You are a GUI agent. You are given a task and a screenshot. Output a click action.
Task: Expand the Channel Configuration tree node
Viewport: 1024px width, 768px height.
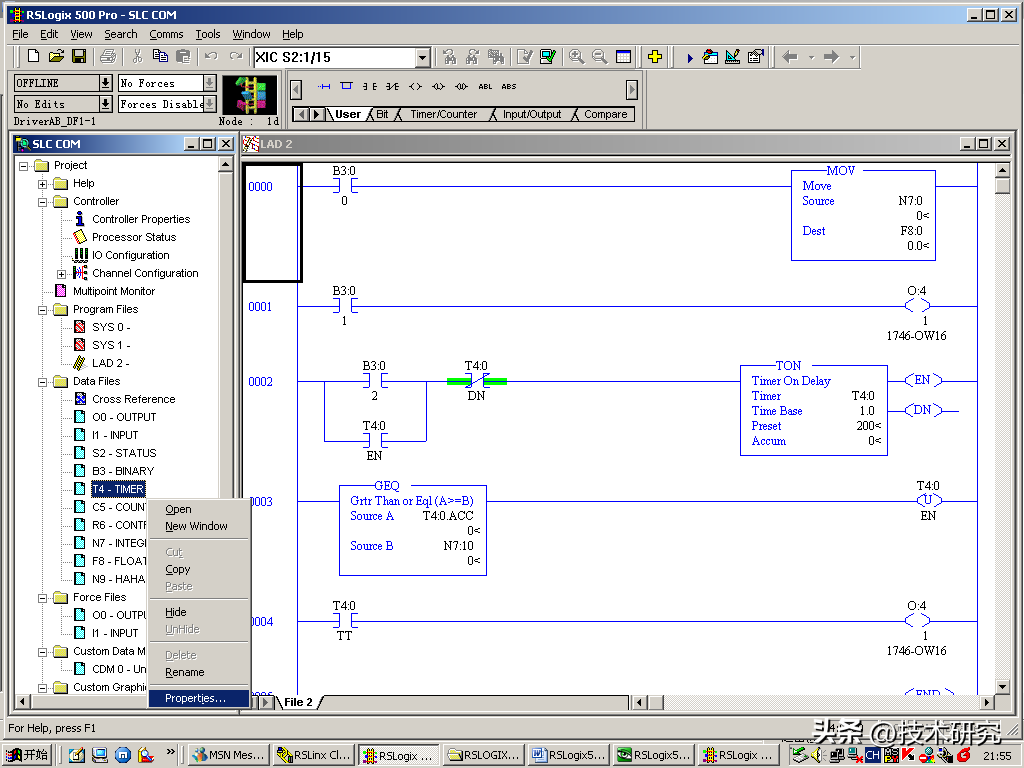(62, 274)
